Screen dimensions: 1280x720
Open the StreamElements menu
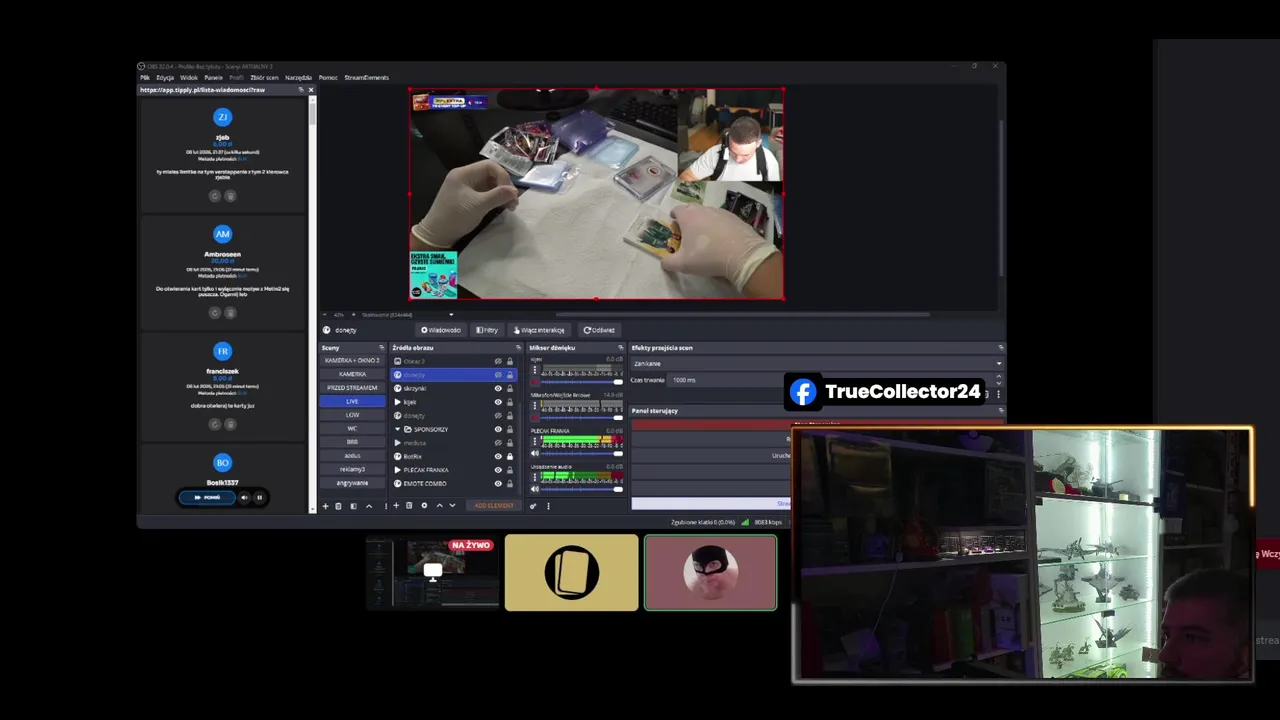[367, 77]
